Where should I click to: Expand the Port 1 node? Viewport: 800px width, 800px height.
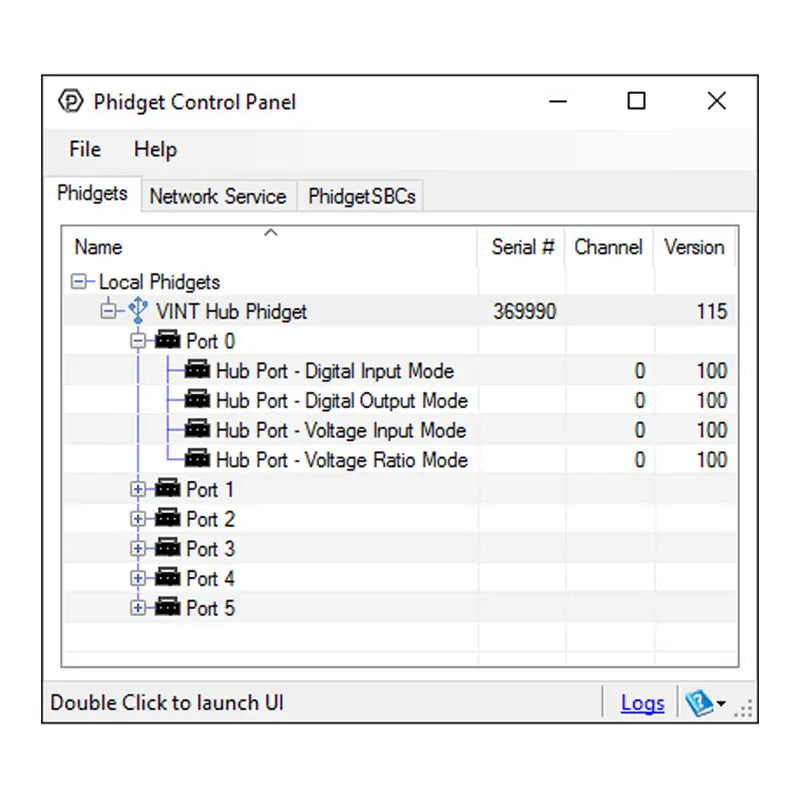[138, 489]
